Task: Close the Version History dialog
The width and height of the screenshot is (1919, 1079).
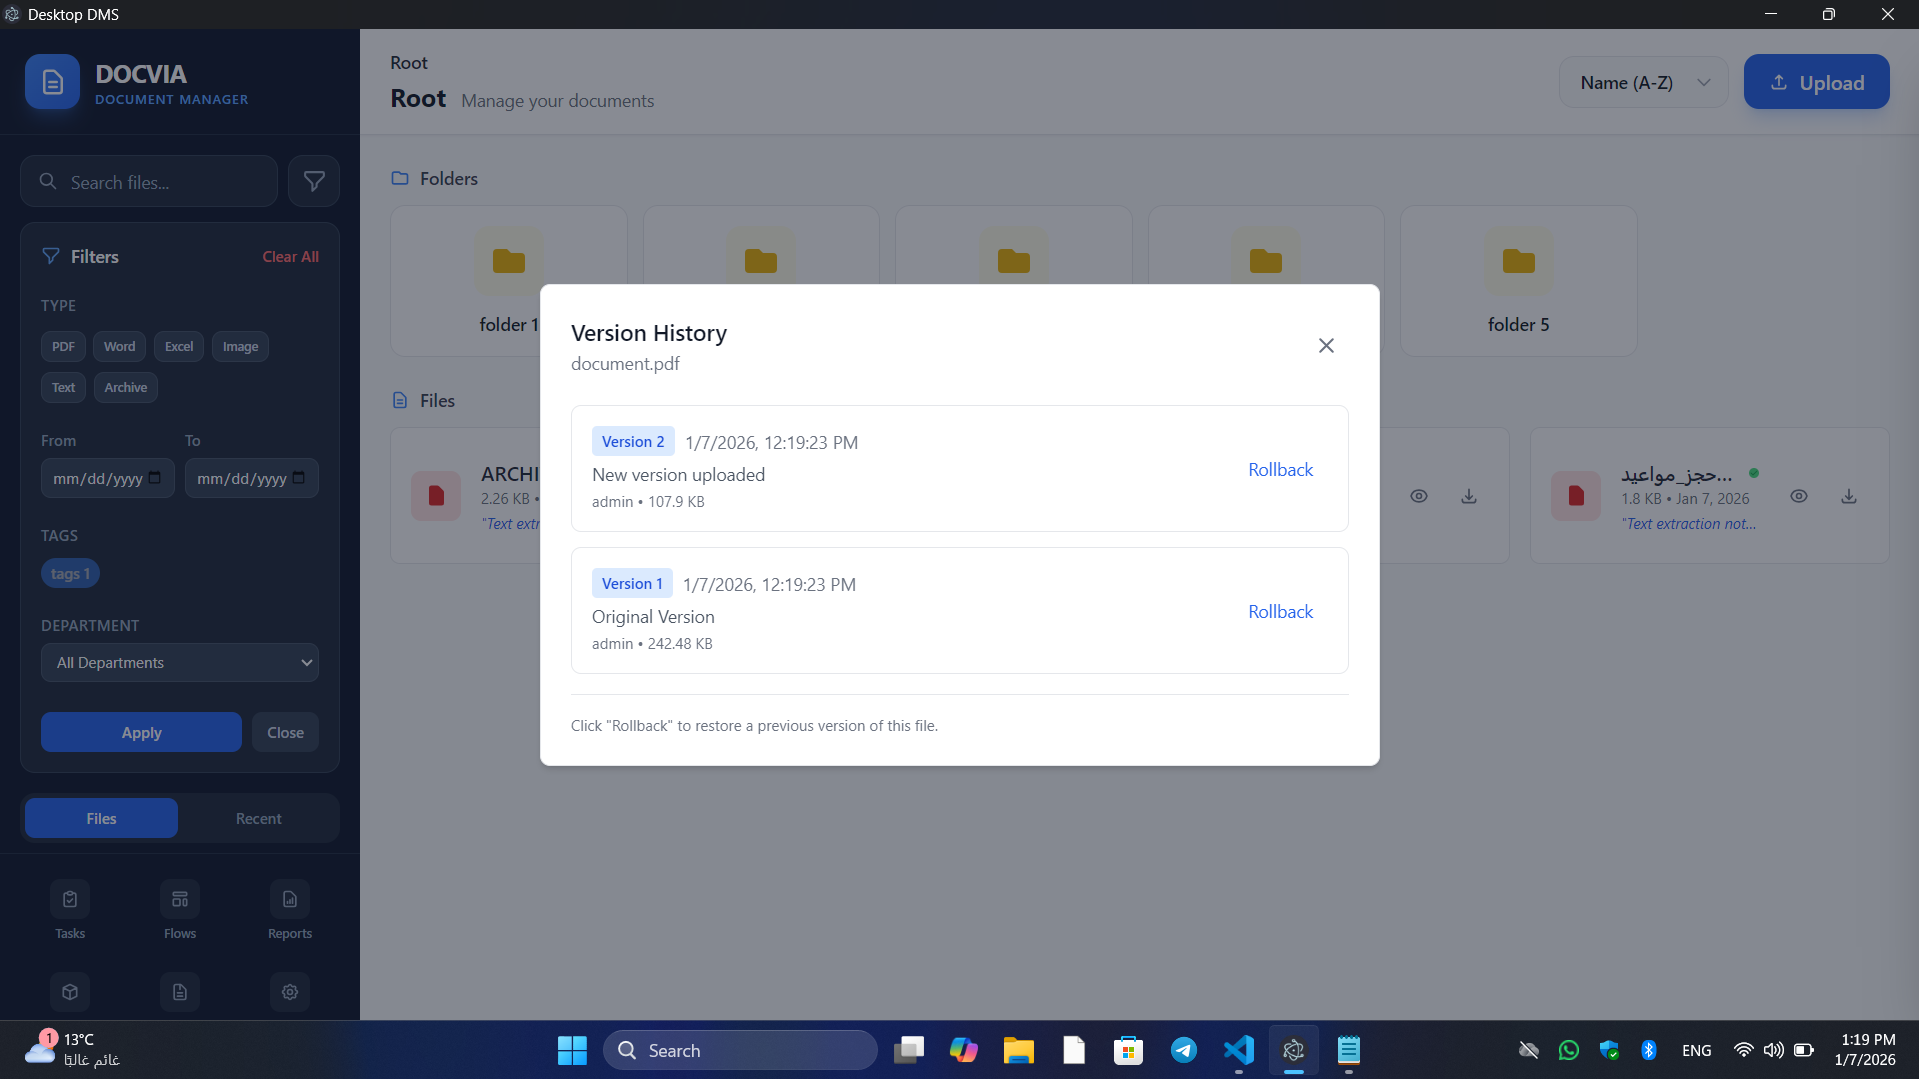Action: pos(1326,345)
